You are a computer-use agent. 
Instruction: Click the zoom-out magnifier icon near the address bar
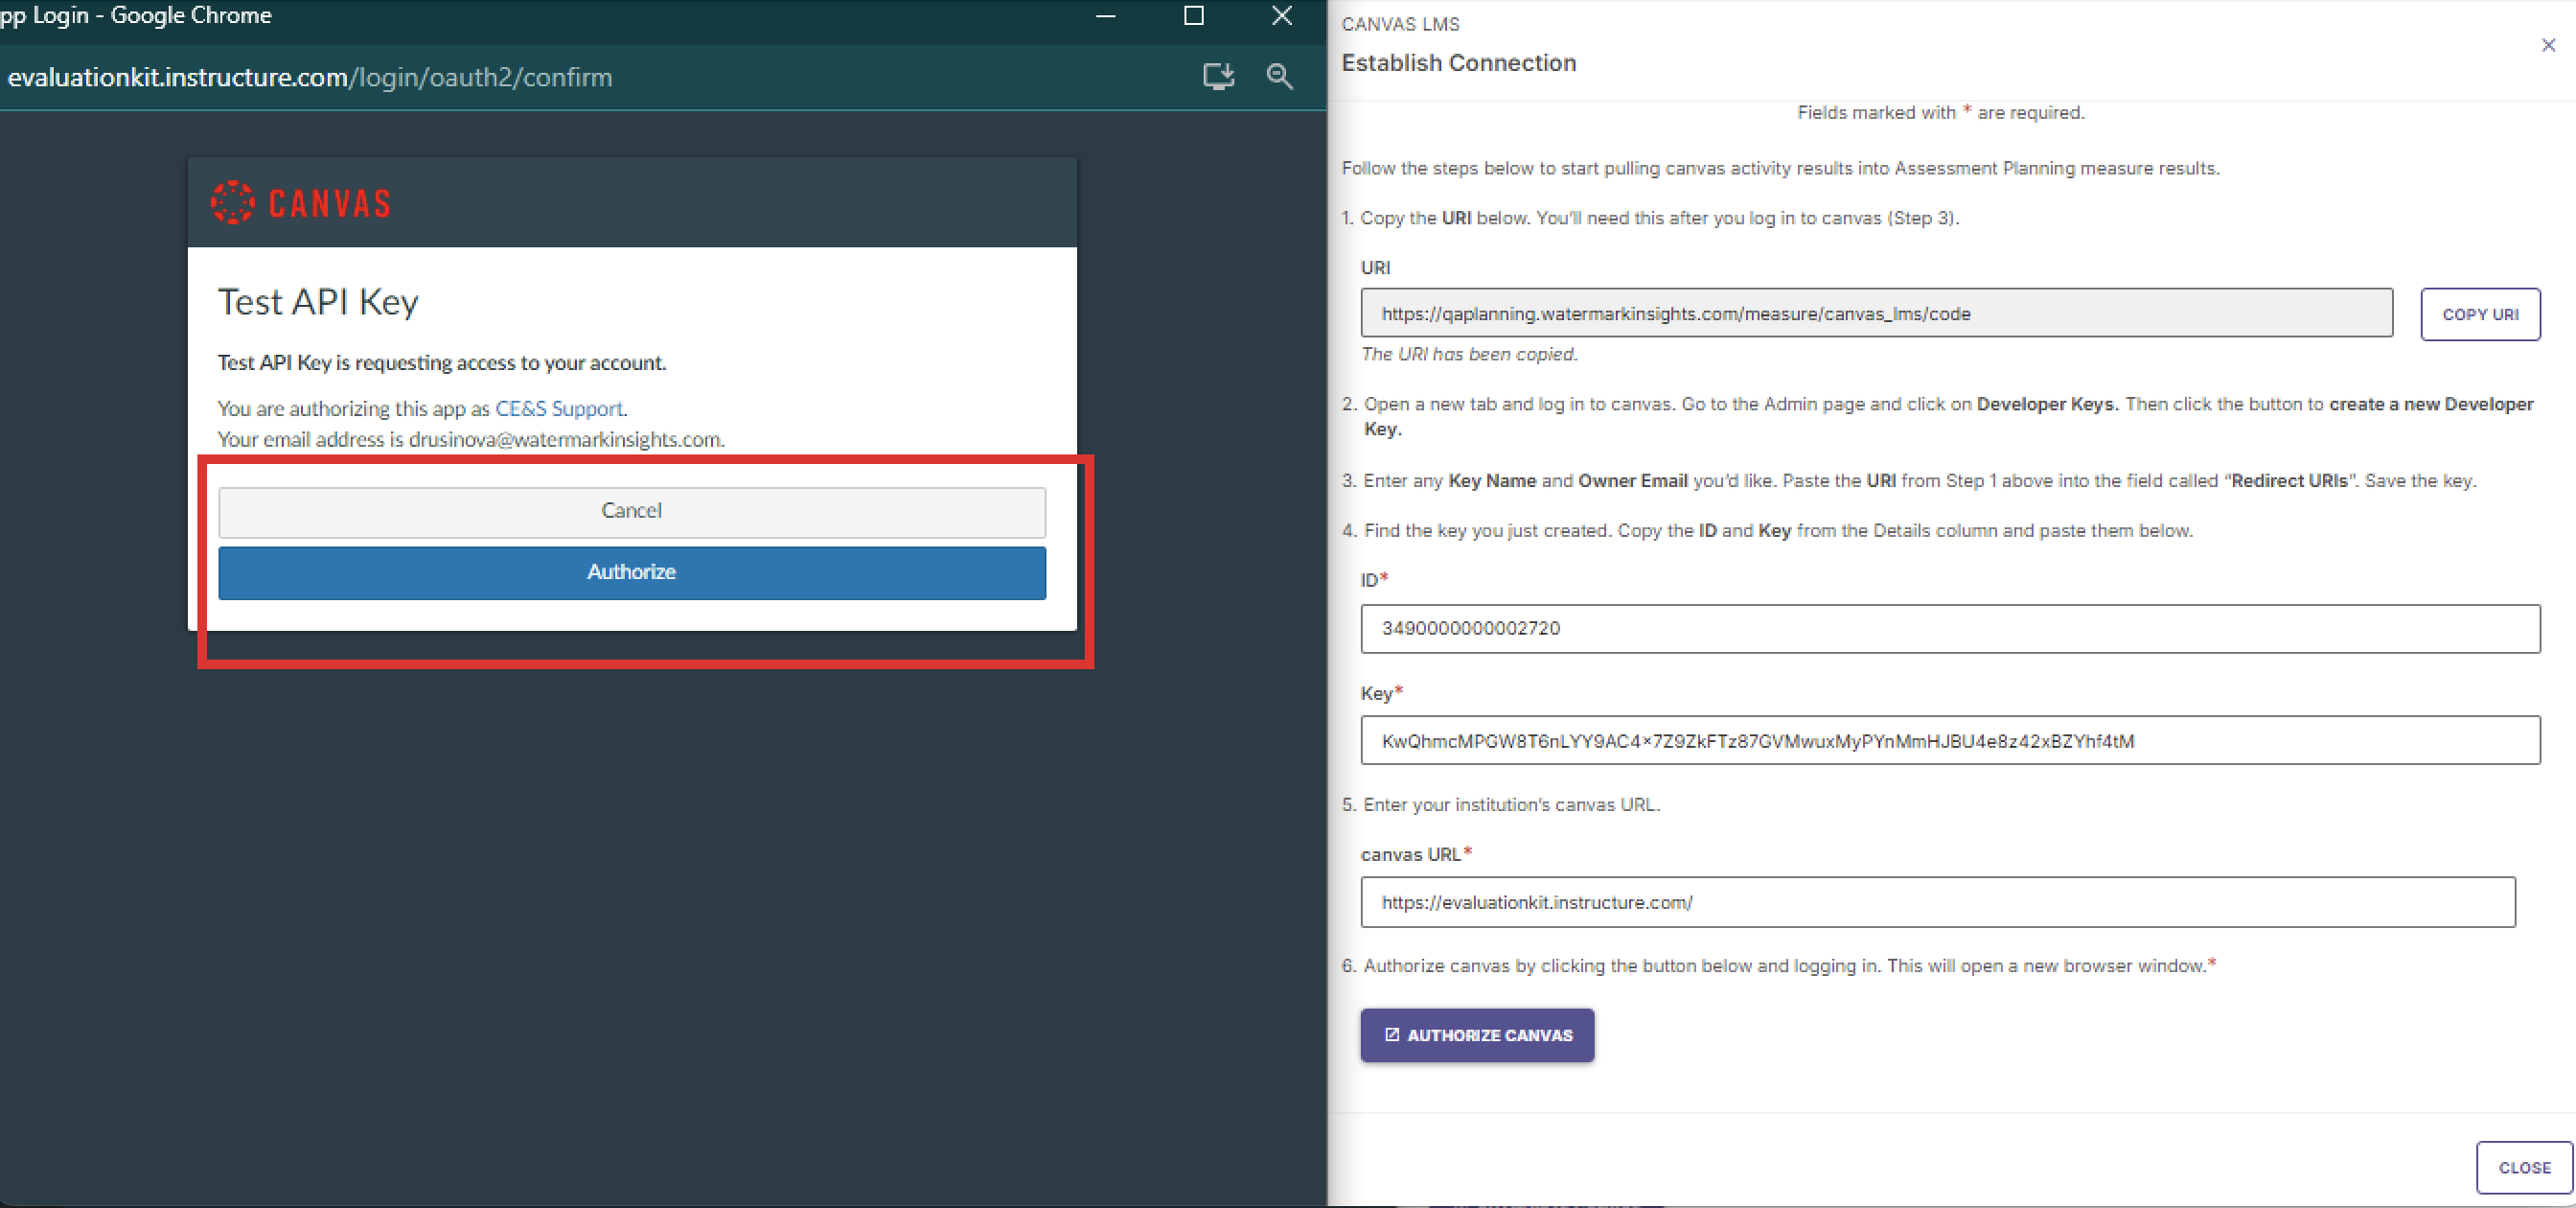click(1281, 77)
